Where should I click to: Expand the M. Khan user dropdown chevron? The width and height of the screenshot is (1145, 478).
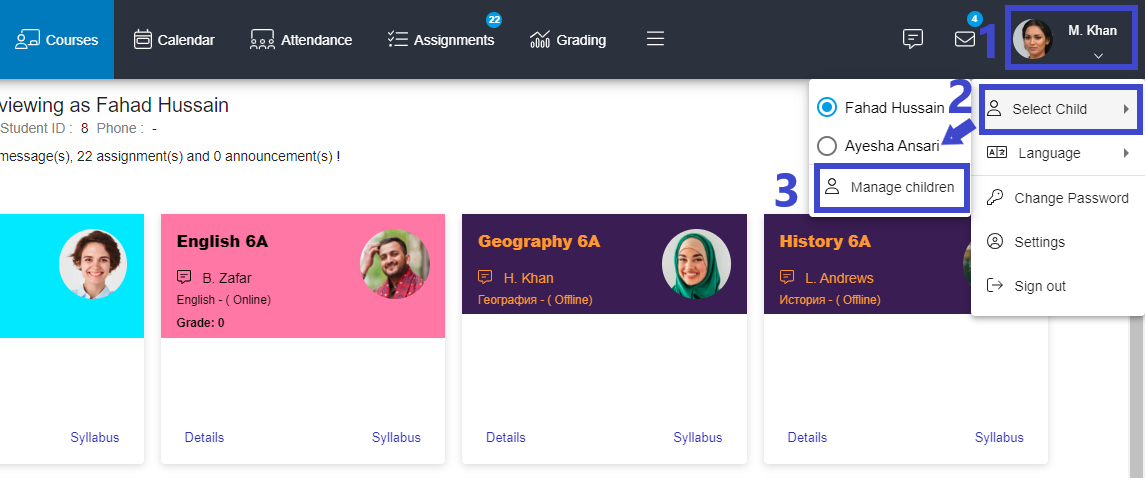point(1098,56)
